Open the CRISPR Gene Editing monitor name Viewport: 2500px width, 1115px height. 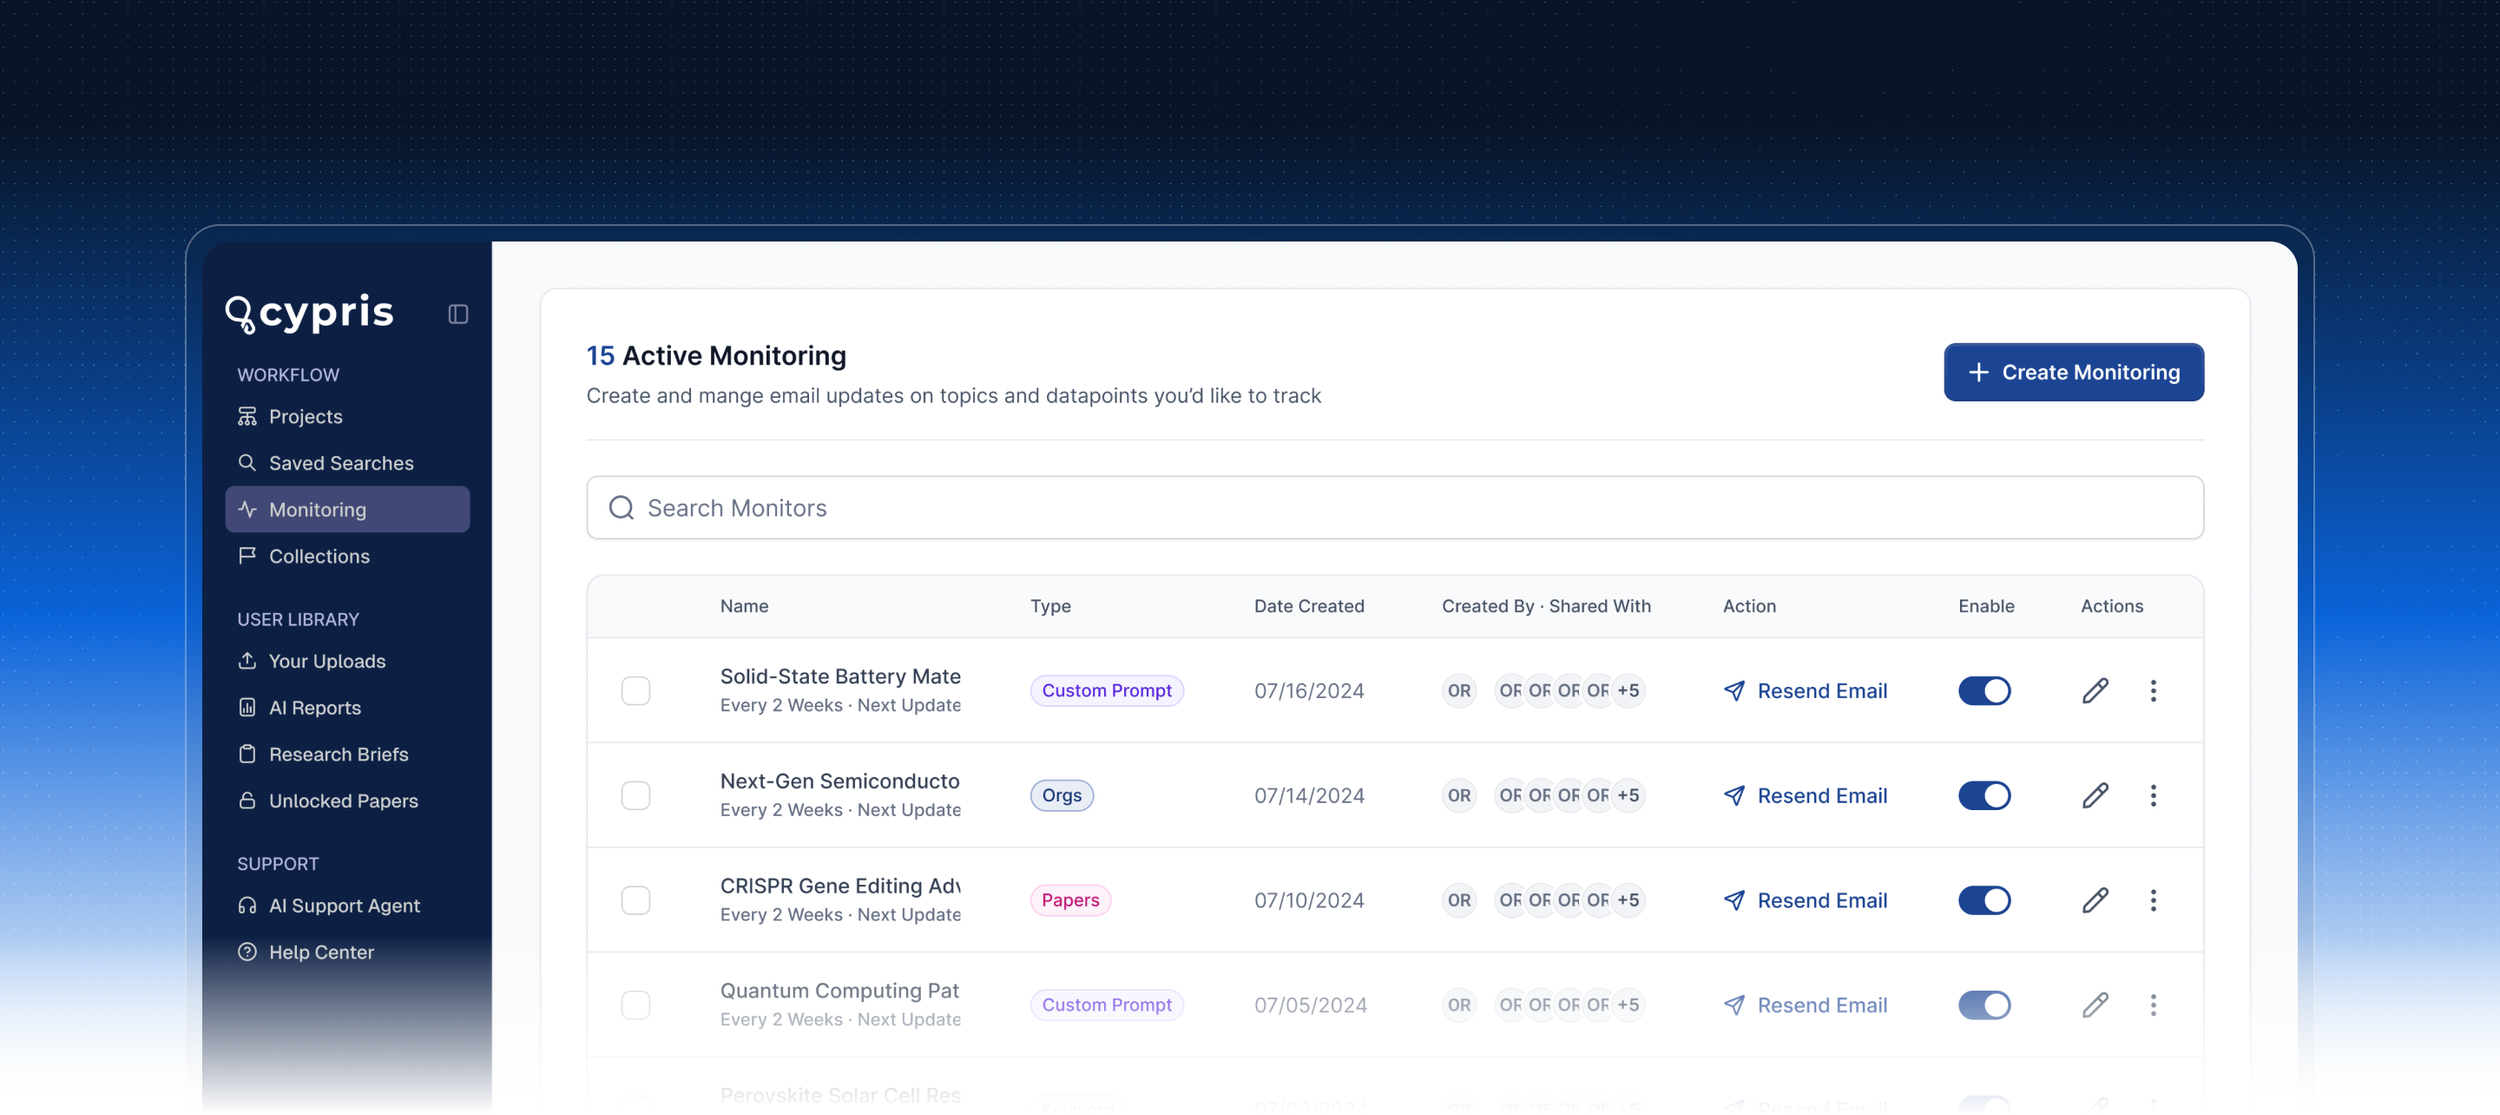click(x=840, y=886)
